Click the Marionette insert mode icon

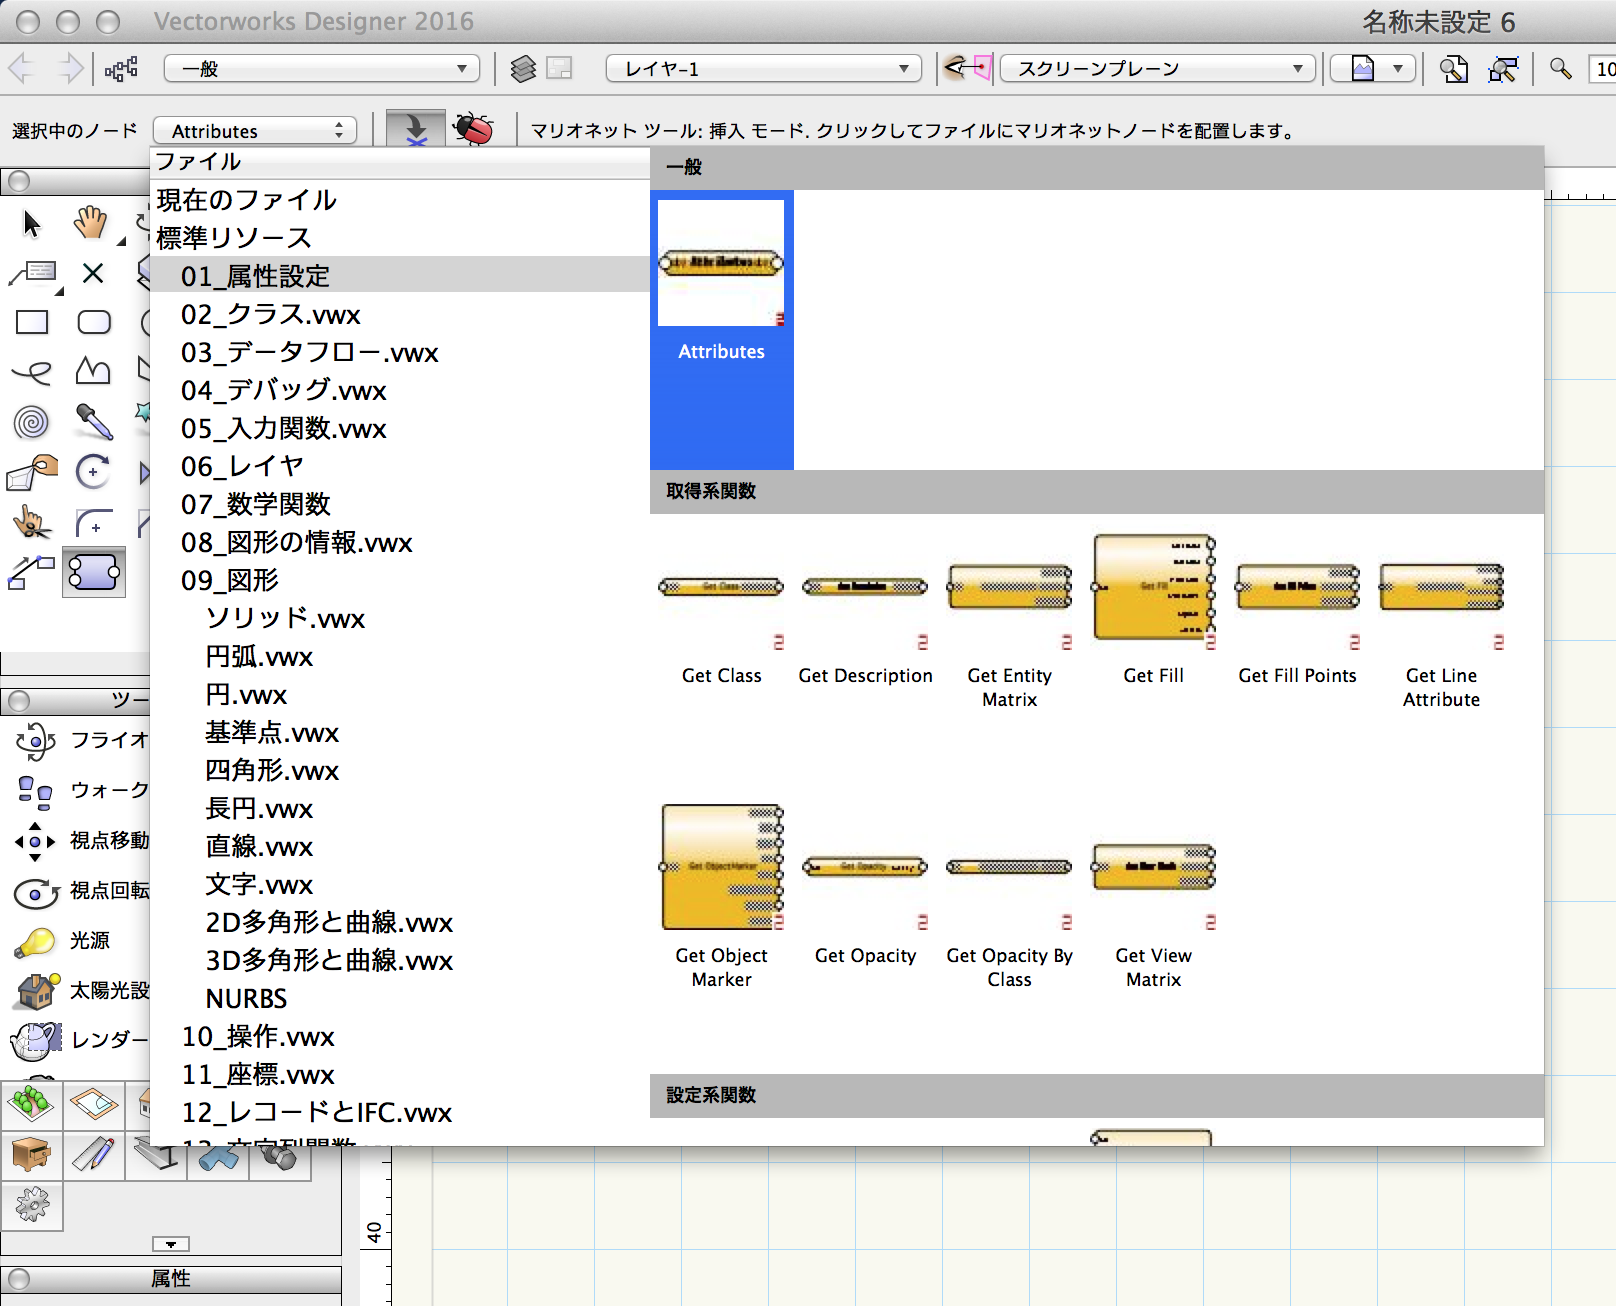point(415,128)
